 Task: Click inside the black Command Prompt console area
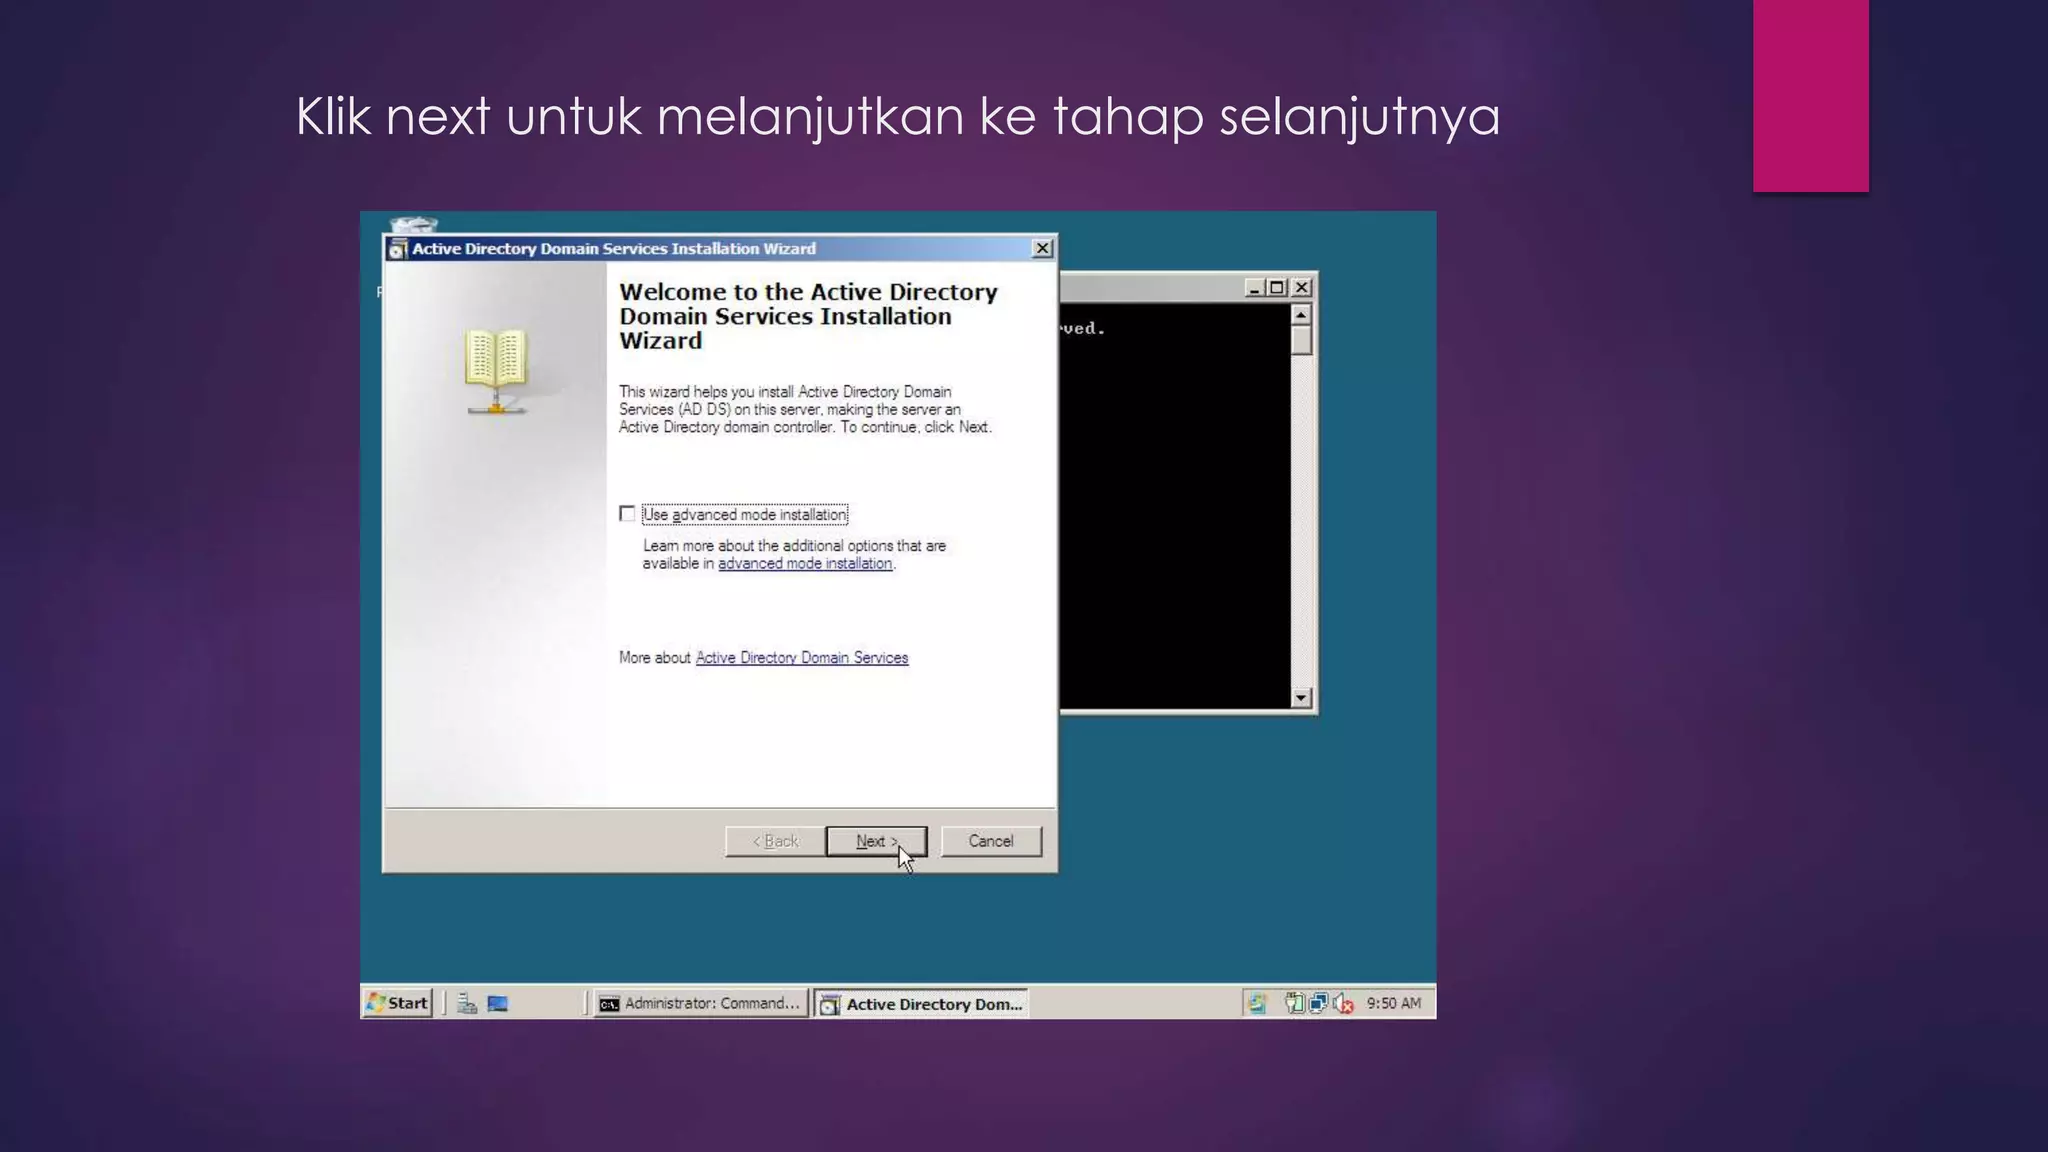pos(1175,506)
